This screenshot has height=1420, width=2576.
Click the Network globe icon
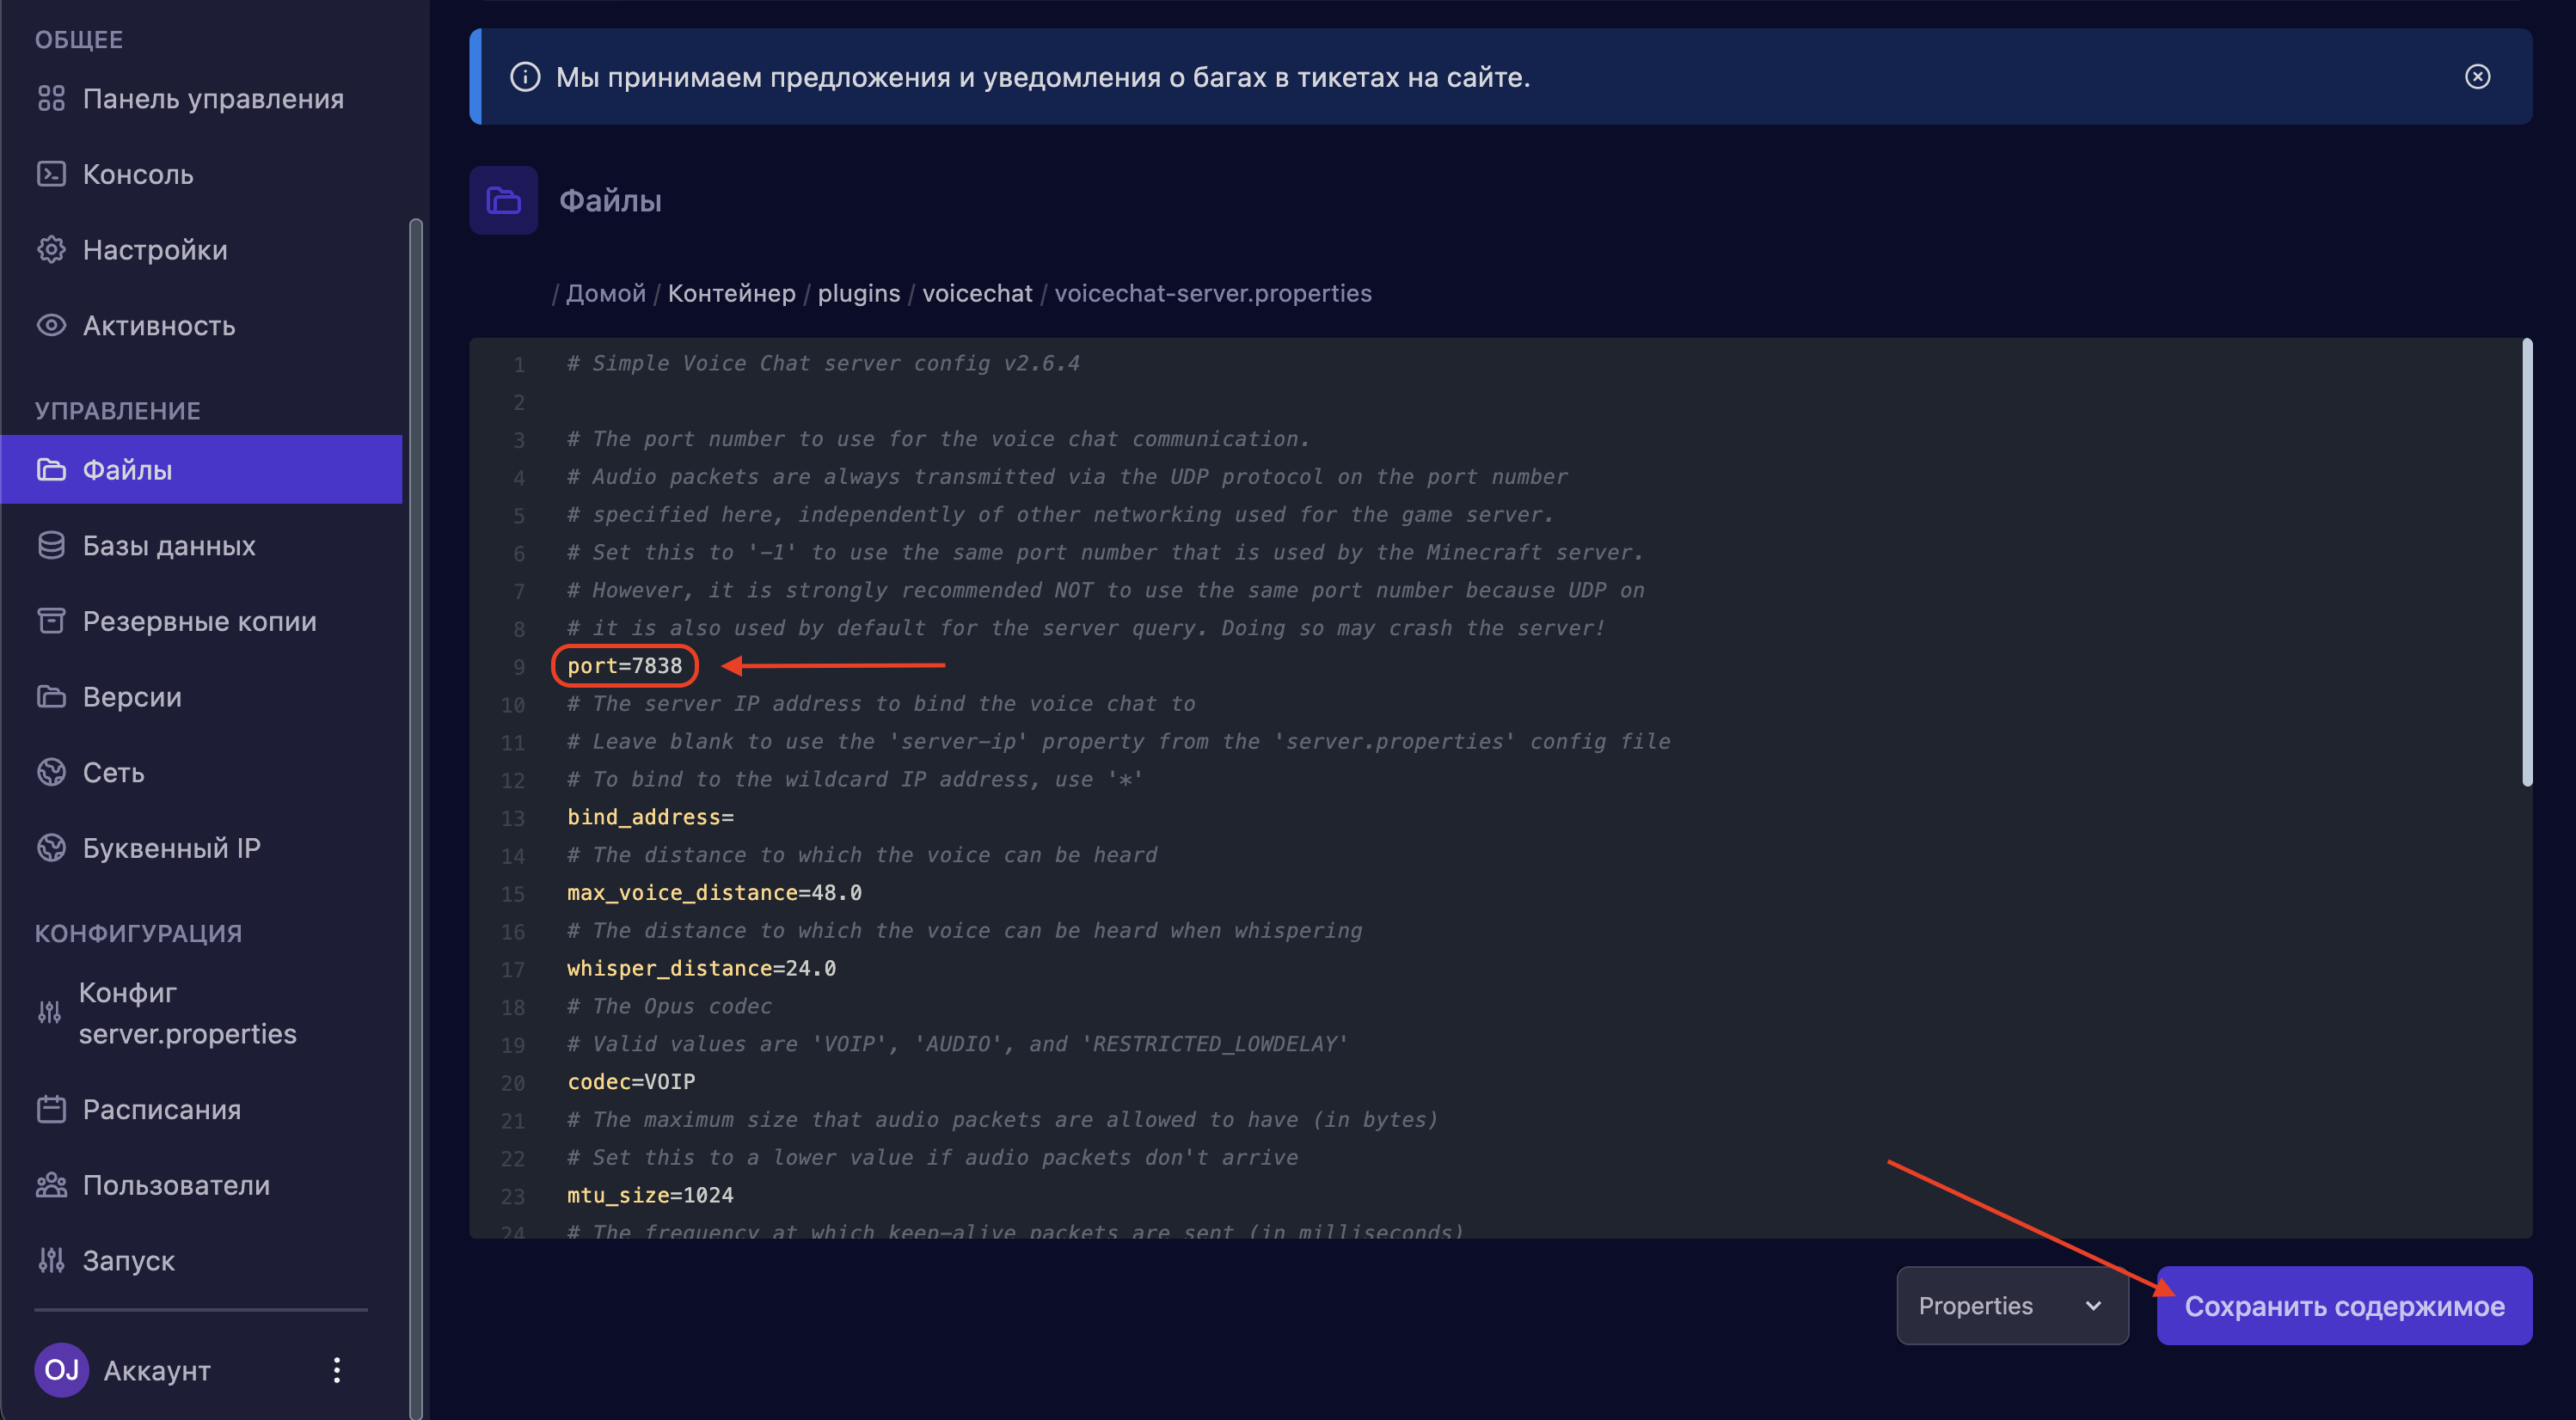(x=51, y=772)
